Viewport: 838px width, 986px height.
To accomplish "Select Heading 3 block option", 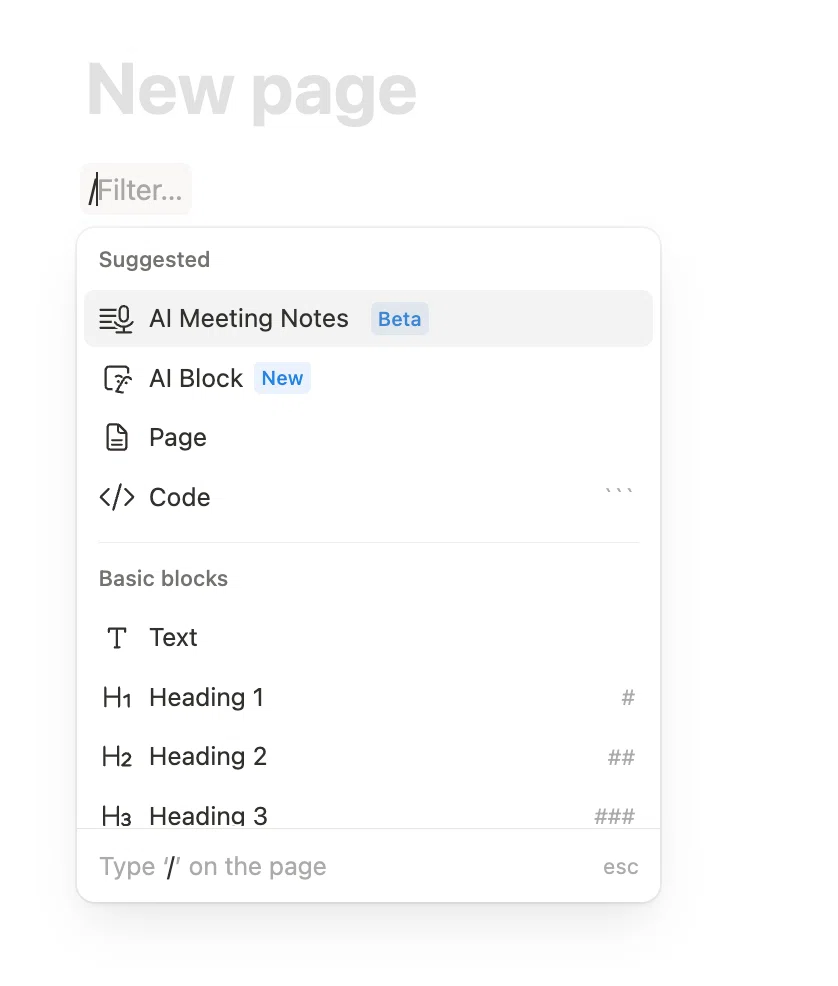I will 368,815.
